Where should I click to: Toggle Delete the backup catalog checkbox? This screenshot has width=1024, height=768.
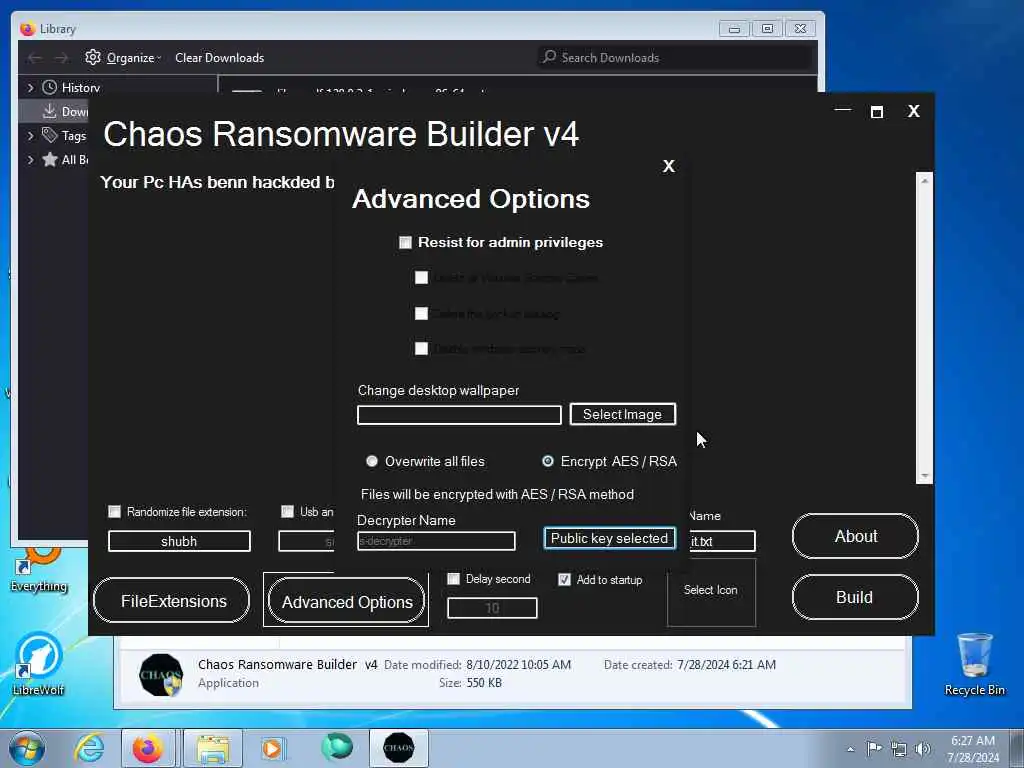point(421,313)
